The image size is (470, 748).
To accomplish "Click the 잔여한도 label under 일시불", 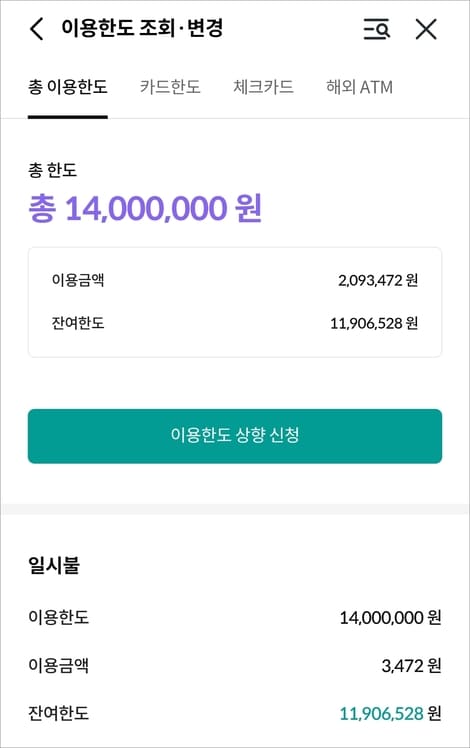I will point(59,713).
